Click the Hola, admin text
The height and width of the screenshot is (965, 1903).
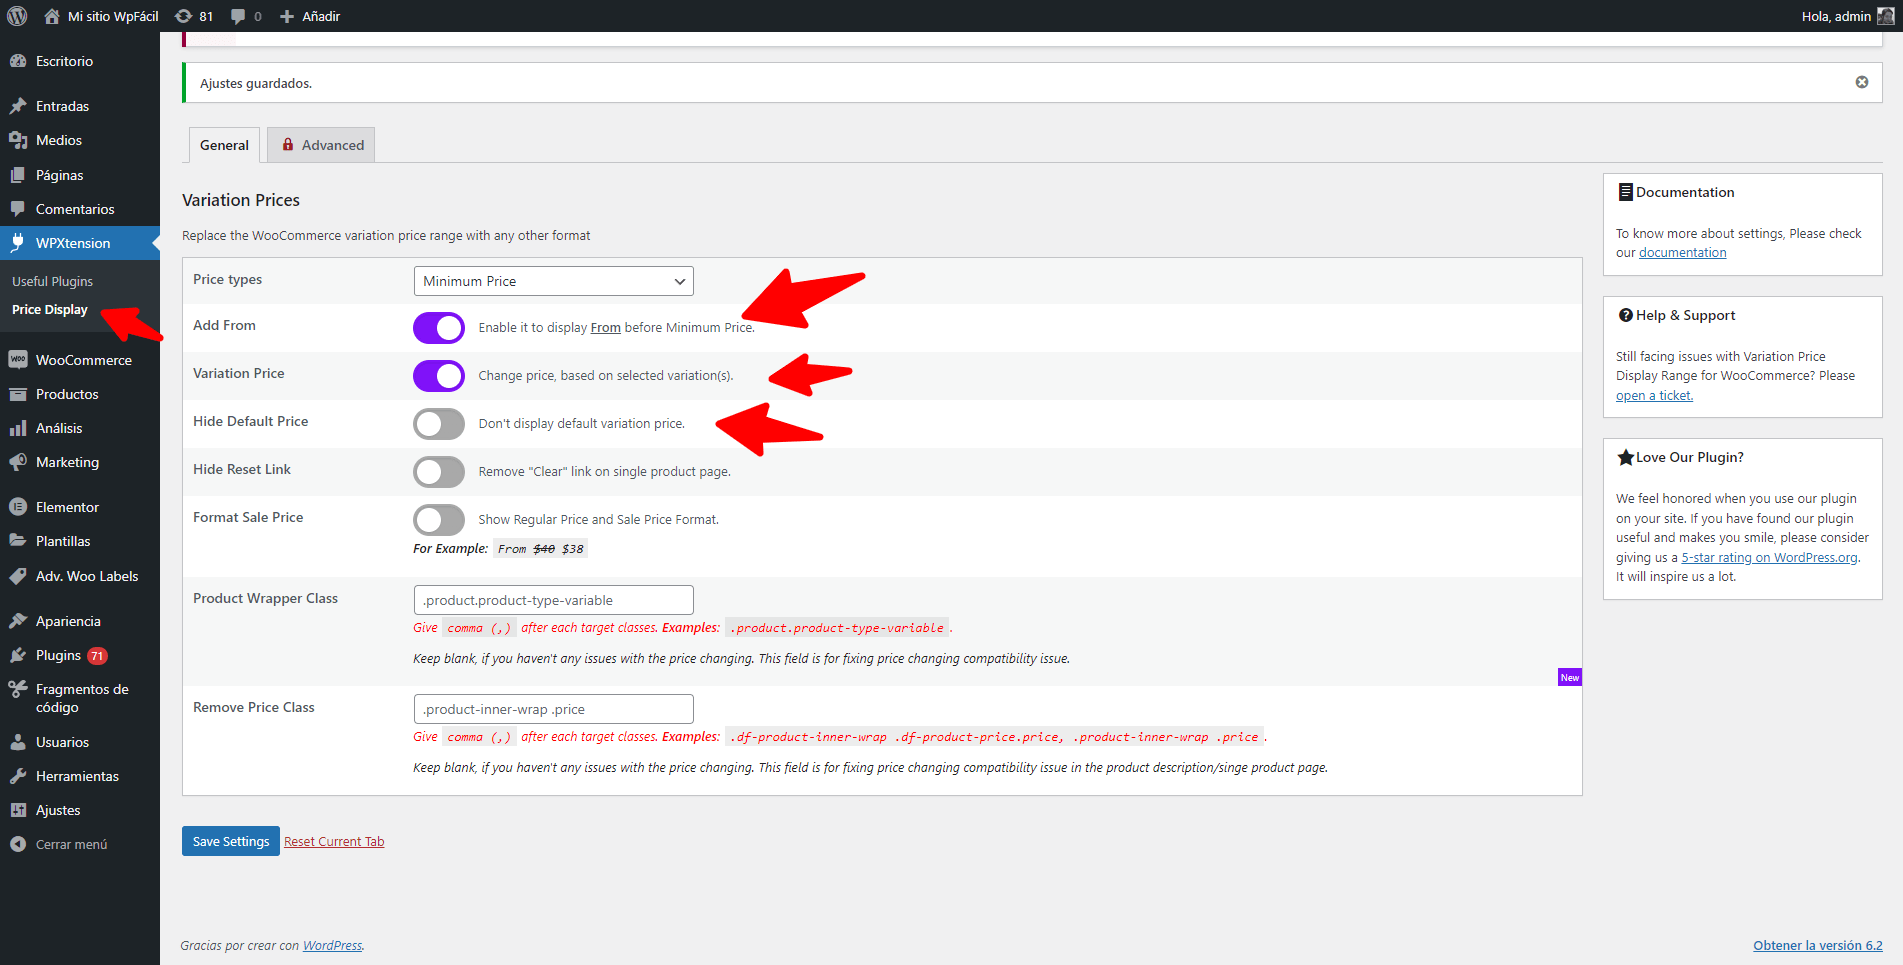coord(1836,16)
